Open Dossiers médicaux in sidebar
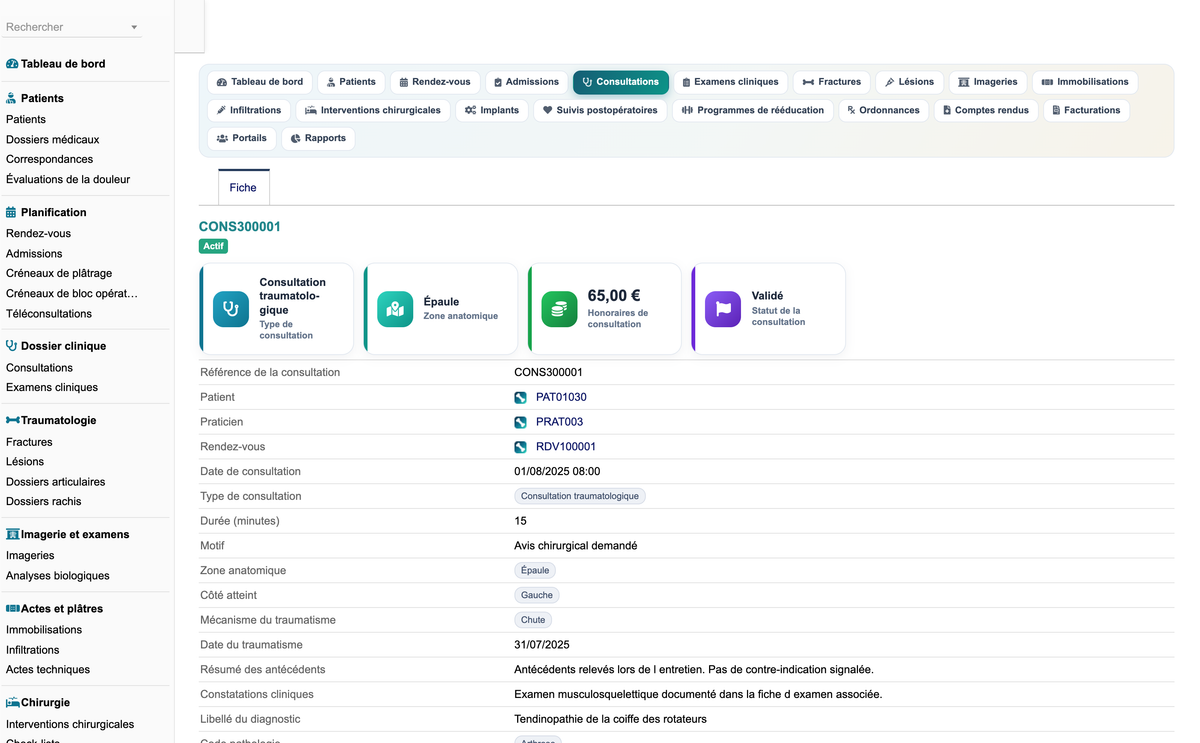1200x743 pixels. 53,139
